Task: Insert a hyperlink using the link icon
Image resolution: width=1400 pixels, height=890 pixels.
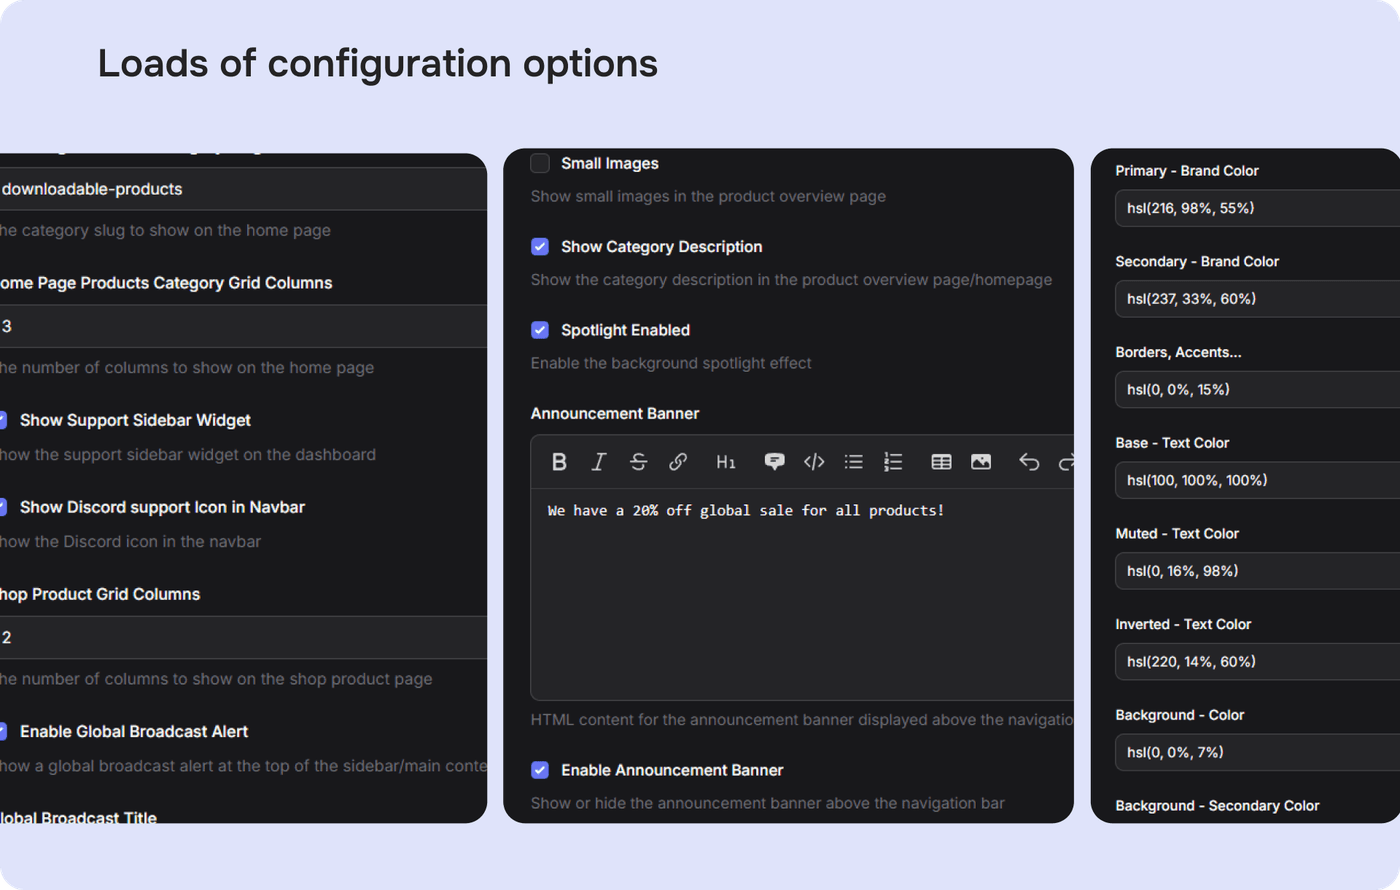Action: click(678, 462)
